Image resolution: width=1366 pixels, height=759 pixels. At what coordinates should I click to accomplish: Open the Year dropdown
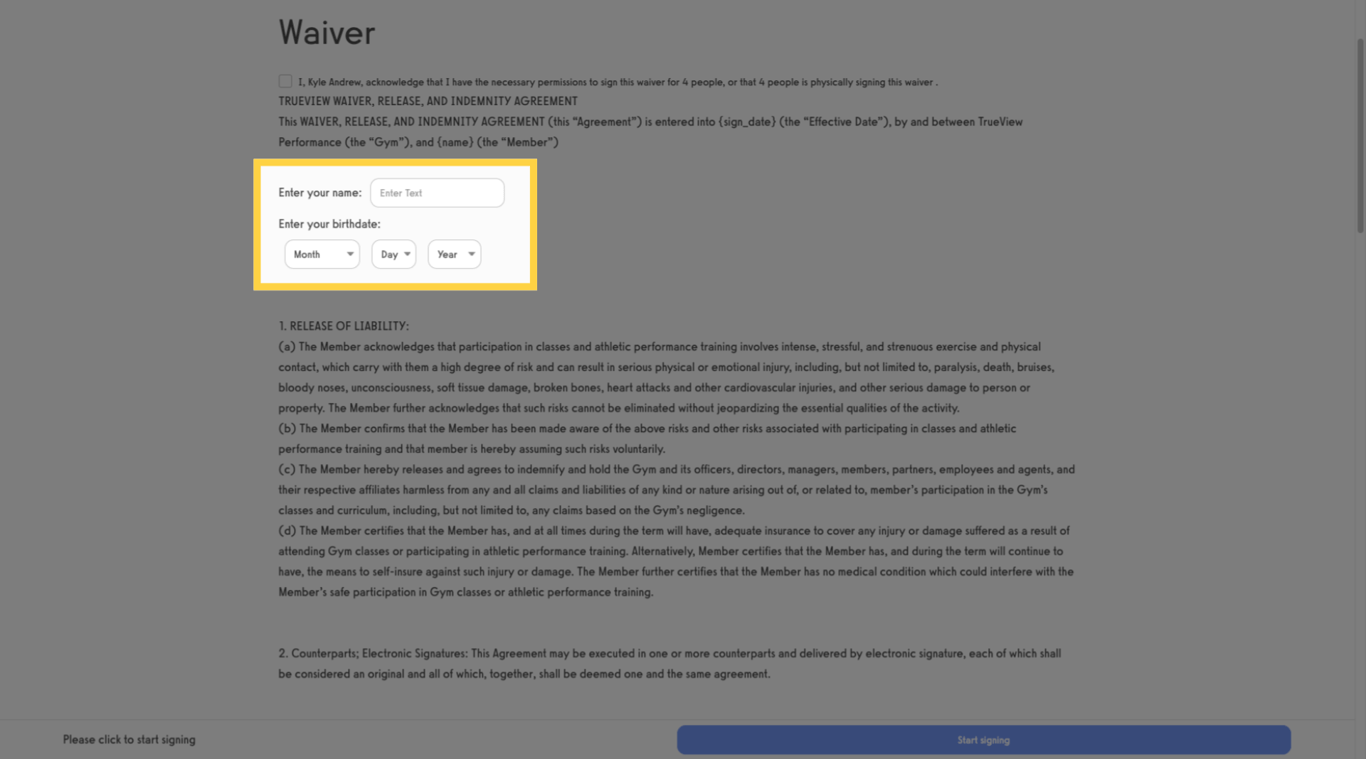[x=454, y=254]
